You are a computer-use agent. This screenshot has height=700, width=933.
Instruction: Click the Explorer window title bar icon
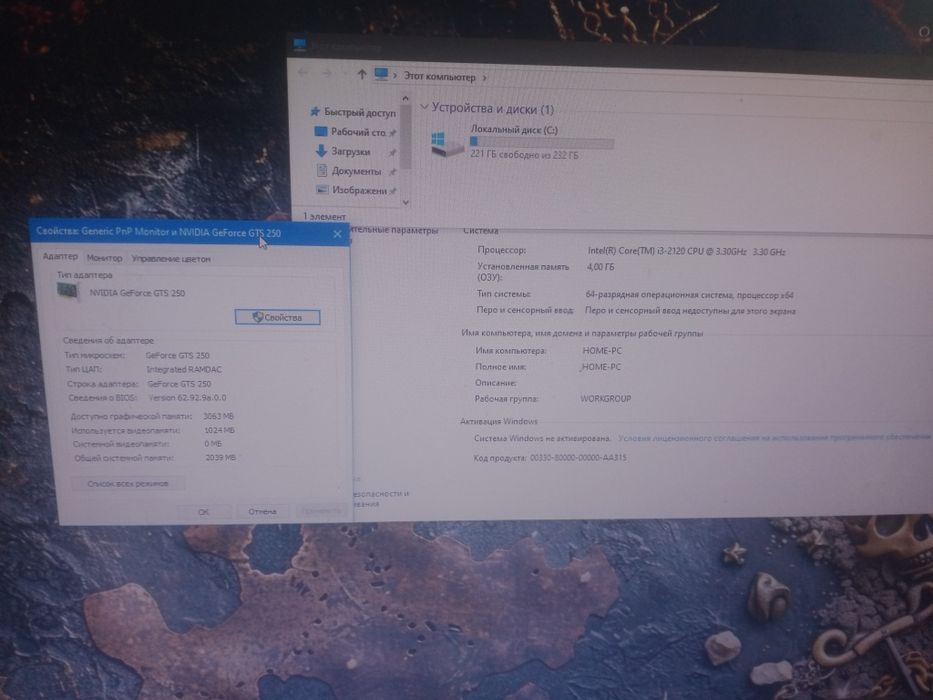(300, 45)
